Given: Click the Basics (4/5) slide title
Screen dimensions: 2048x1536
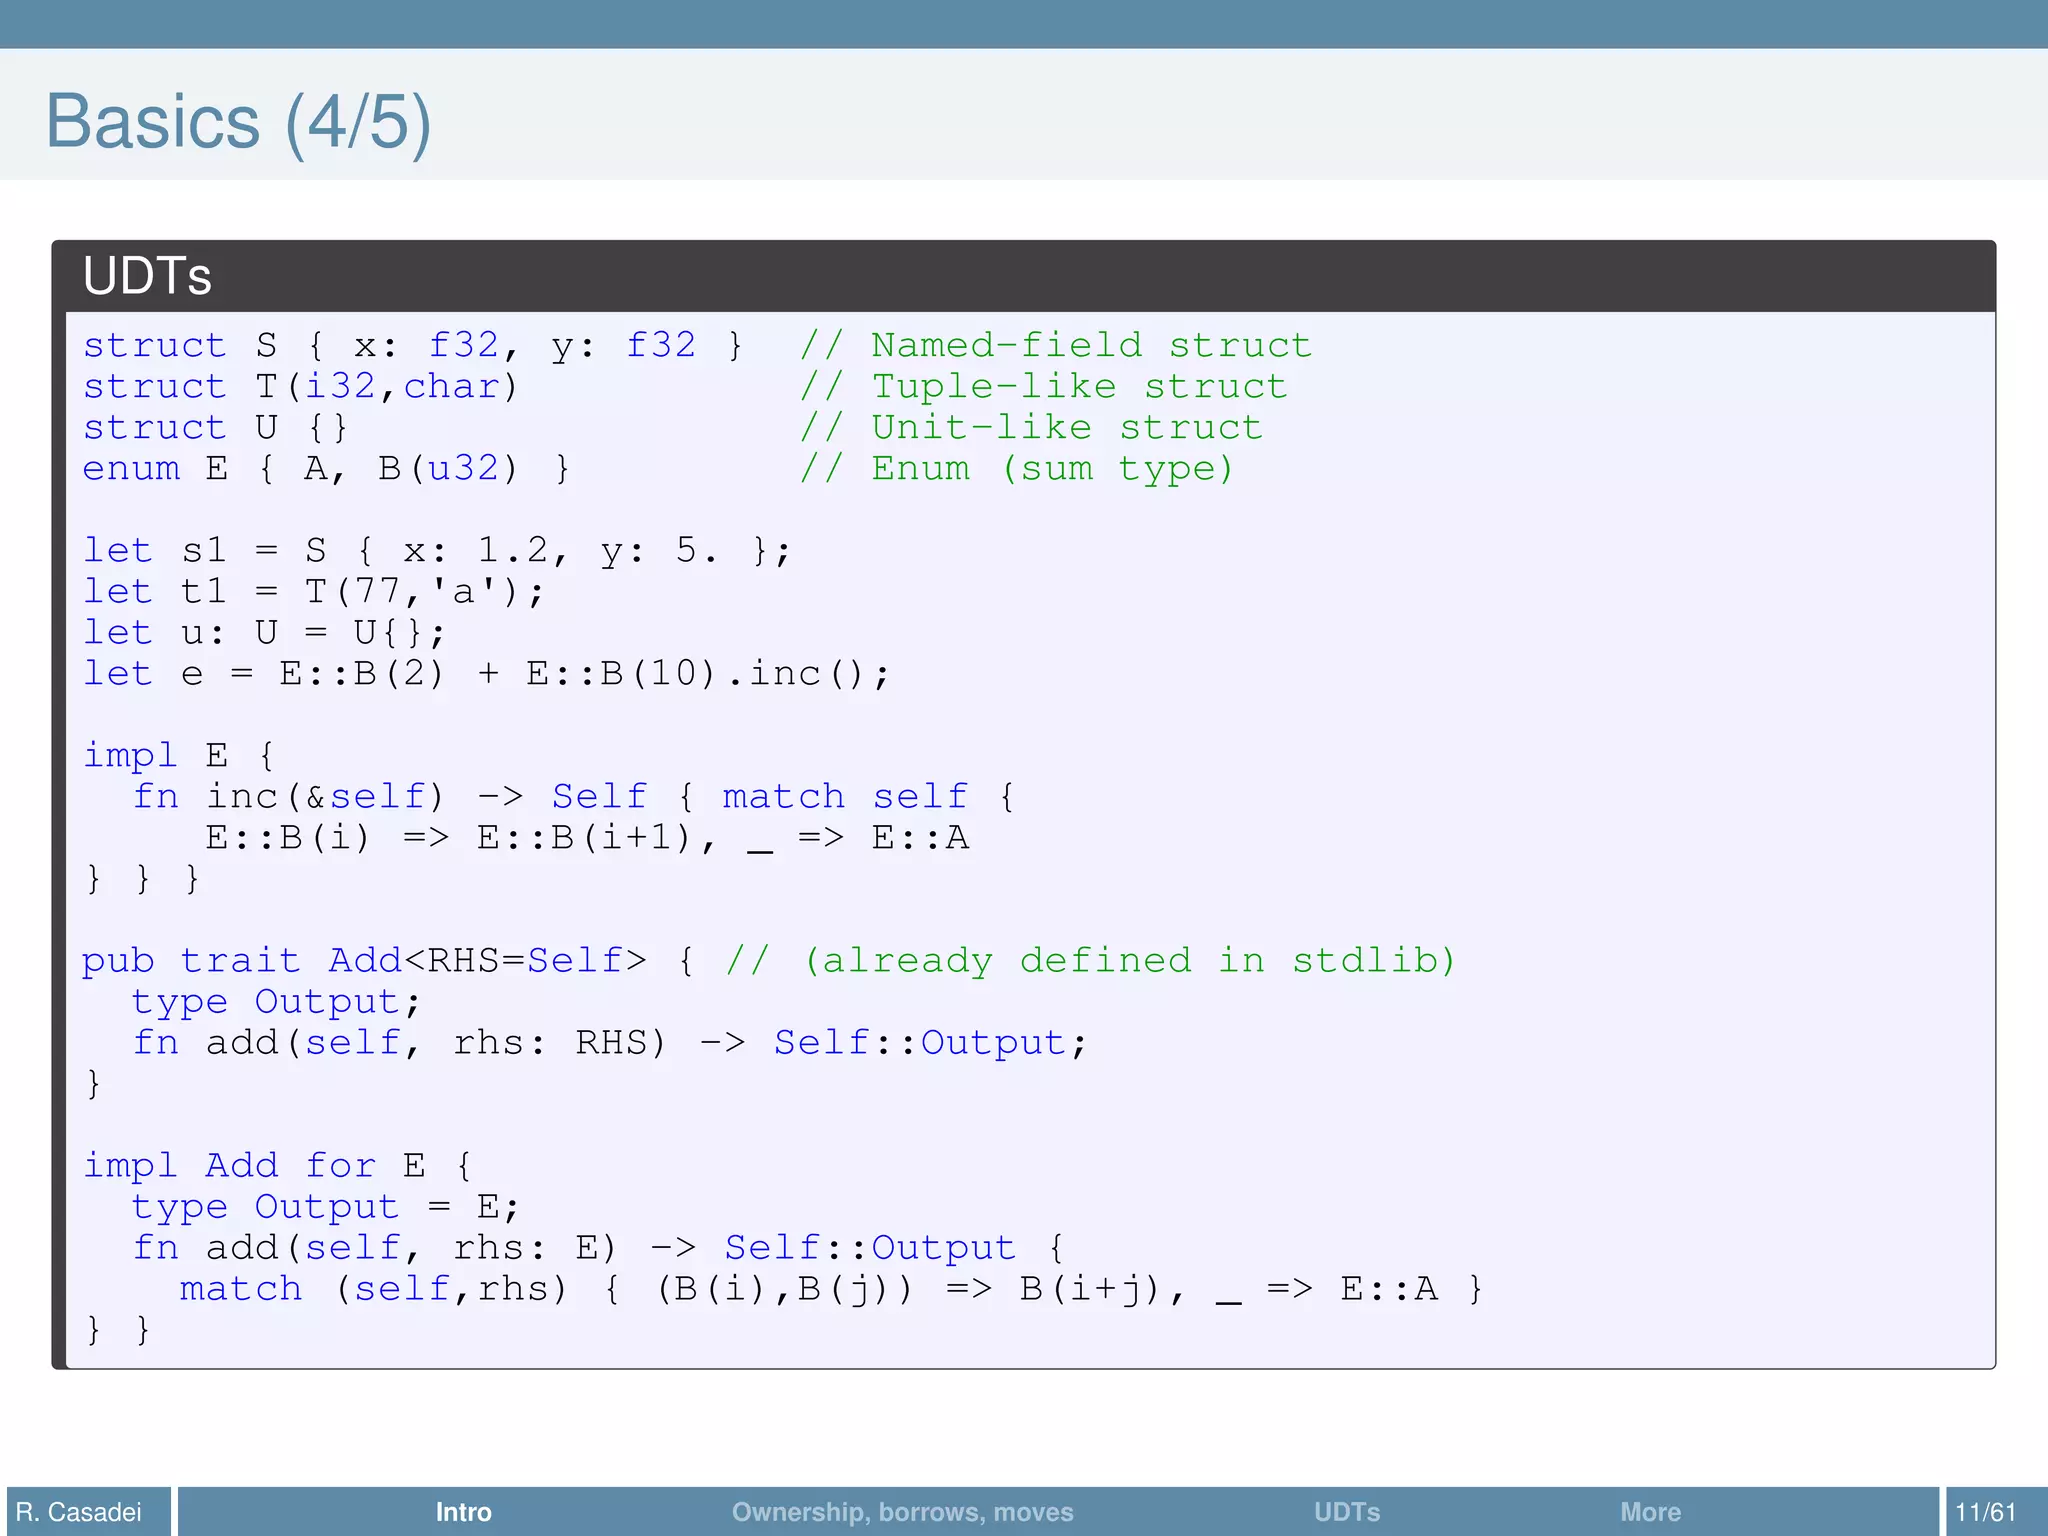Looking at the screenshot, I should (238, 122).
